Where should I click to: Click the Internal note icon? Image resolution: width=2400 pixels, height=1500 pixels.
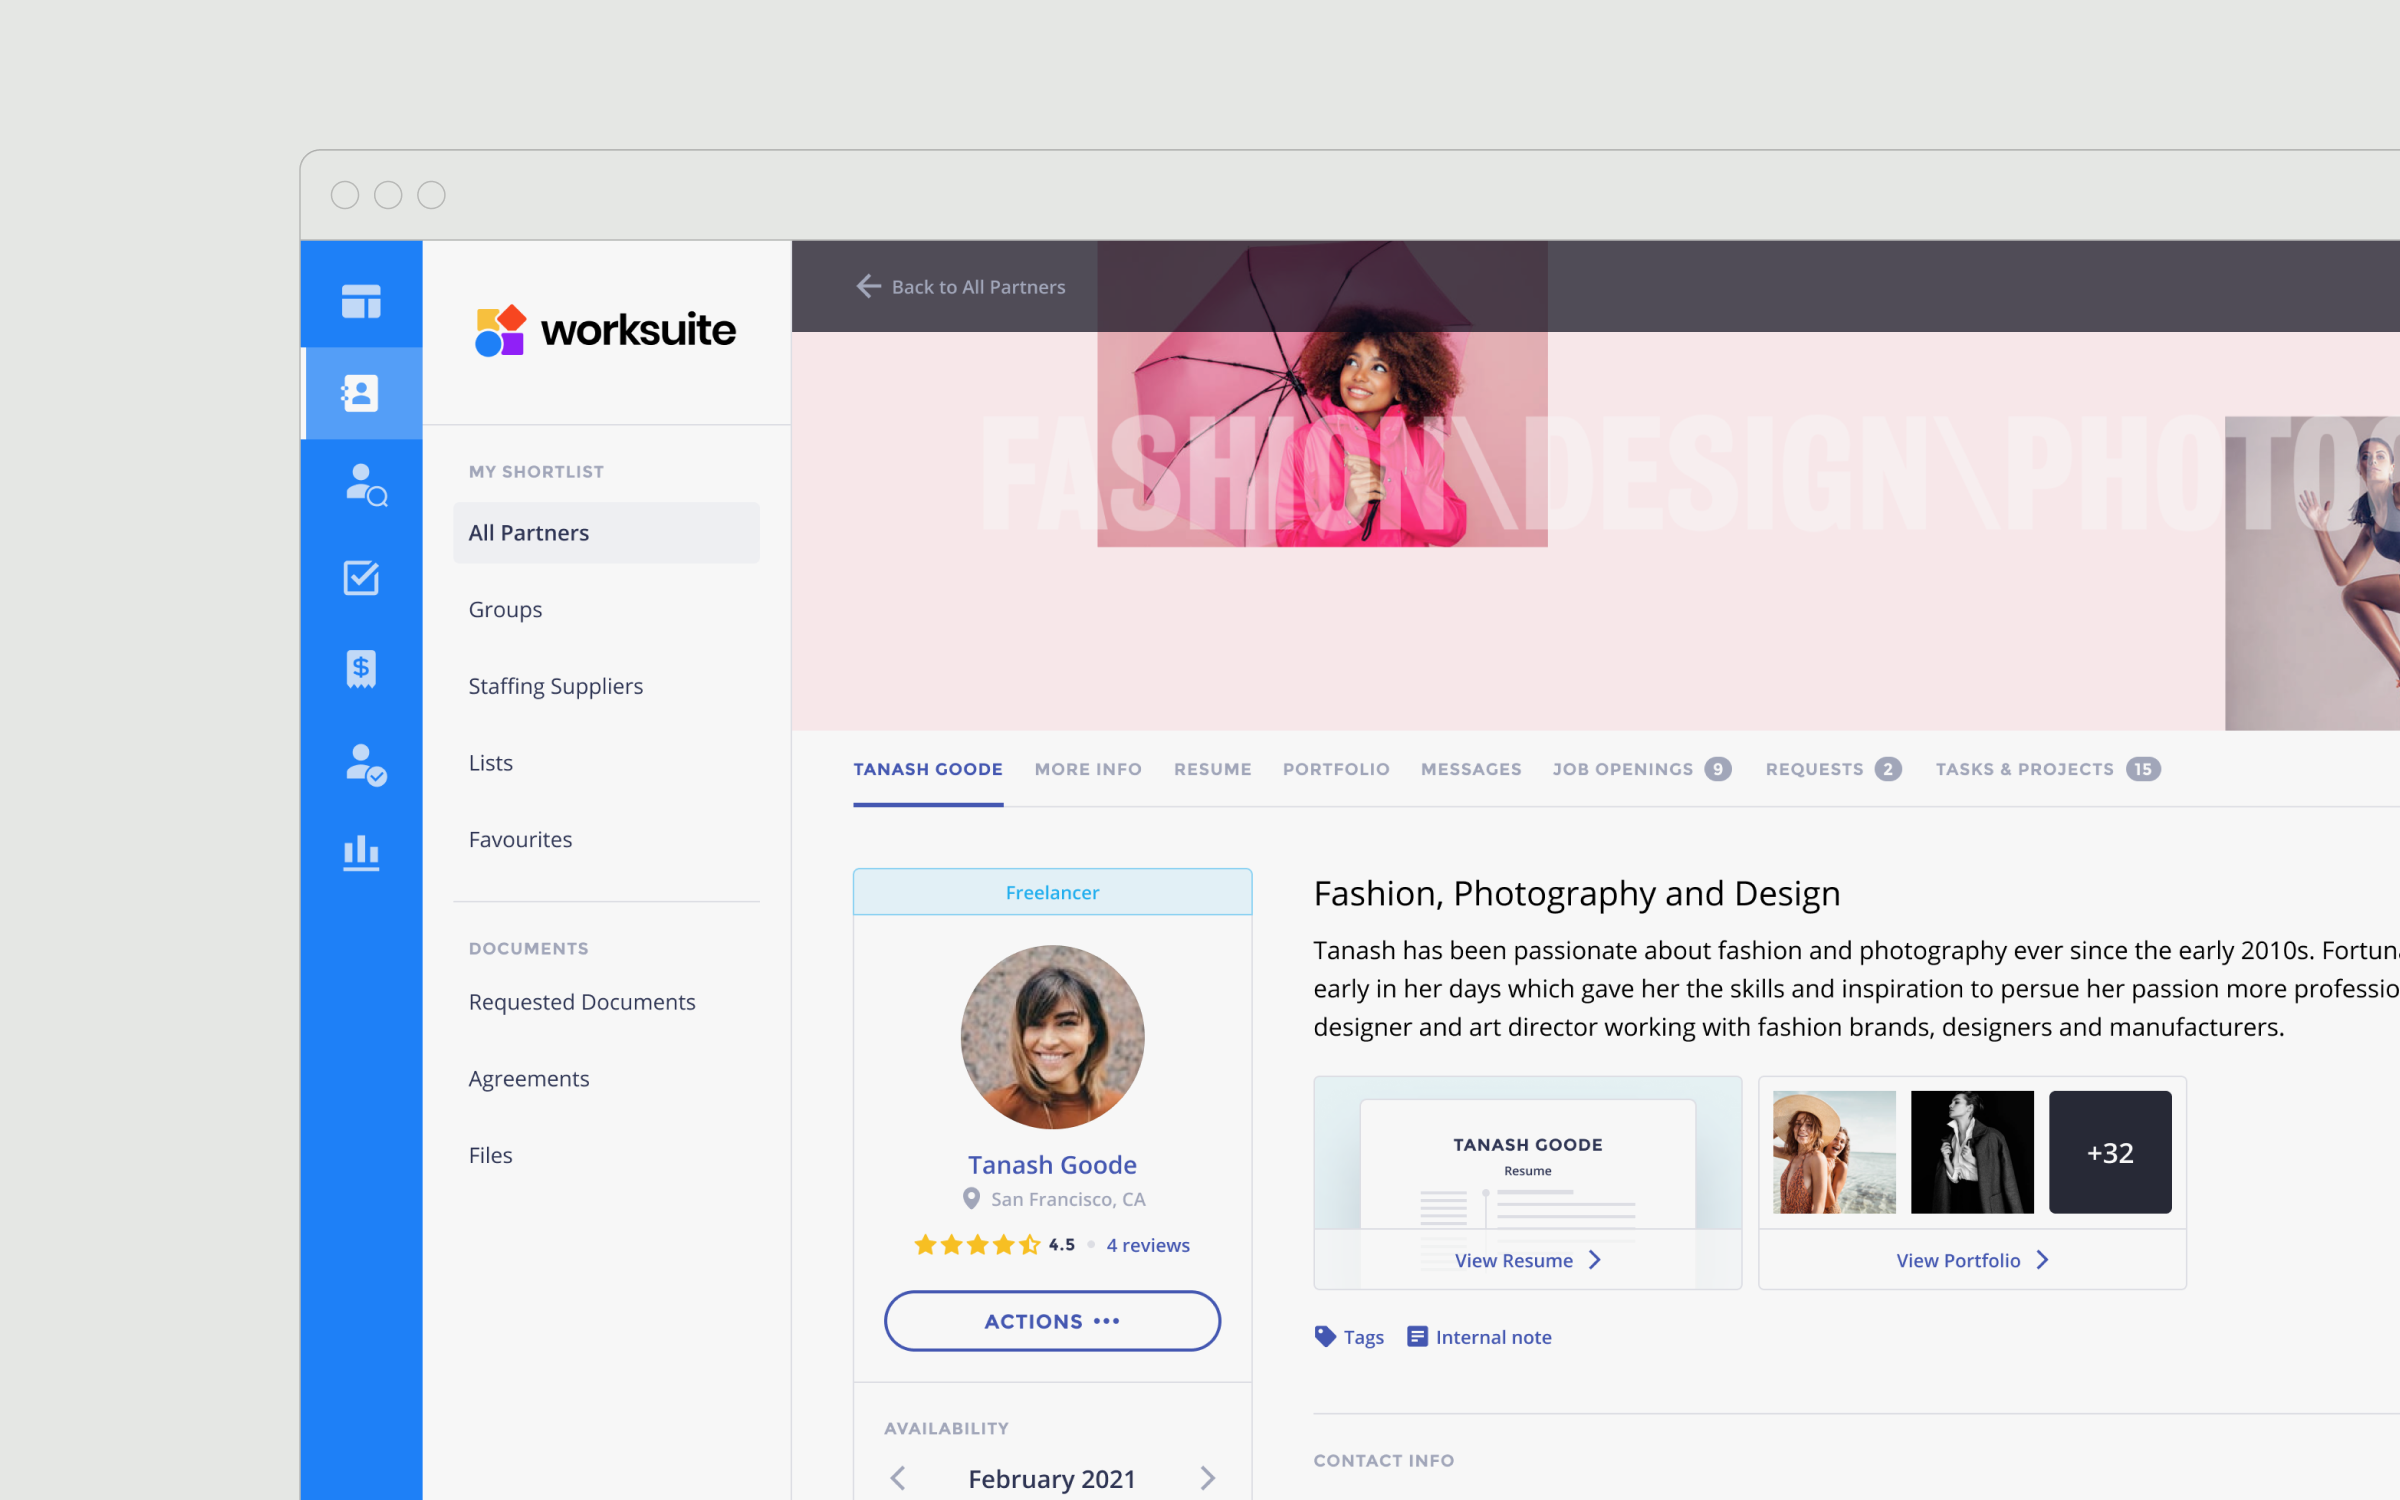(x=1417, y=1337)
